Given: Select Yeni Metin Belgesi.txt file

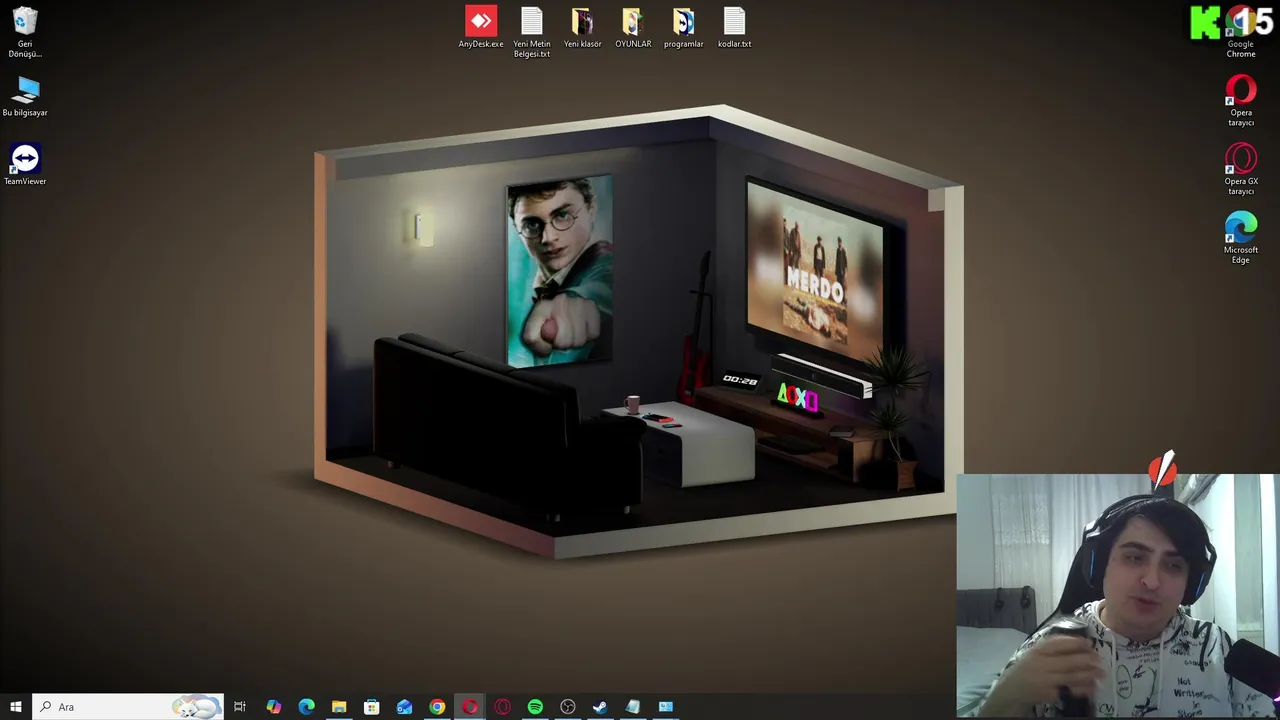Looking at the screenshot, I should point(532,32).
